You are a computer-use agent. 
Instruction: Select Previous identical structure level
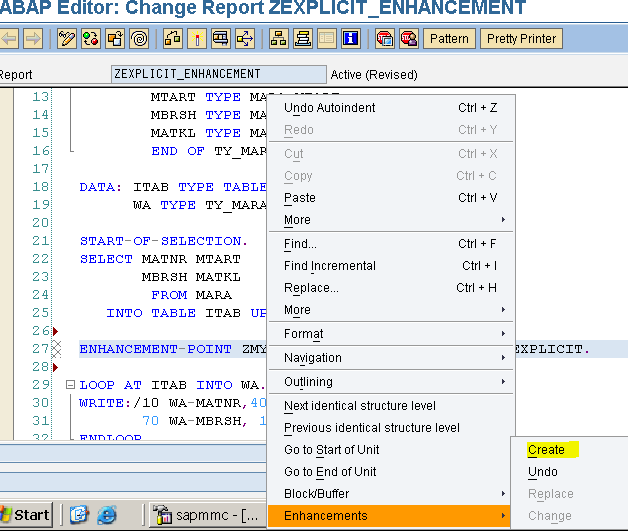click(391, 428)
